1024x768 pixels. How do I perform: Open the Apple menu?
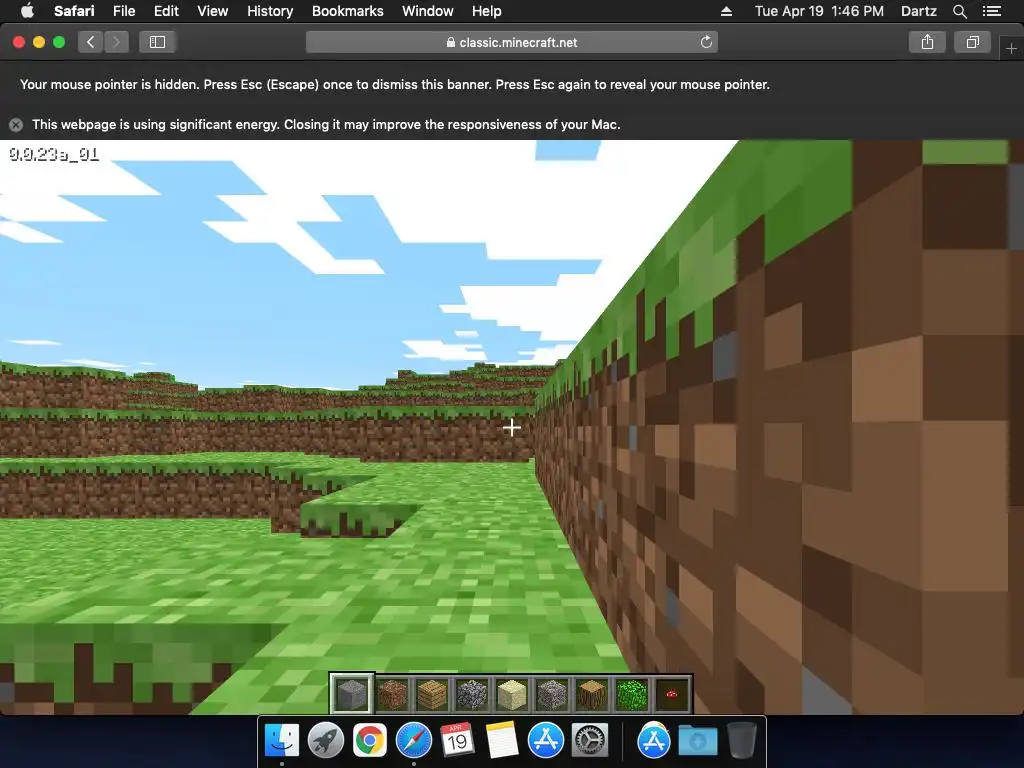pyautogui.click(x=27, y=11)
